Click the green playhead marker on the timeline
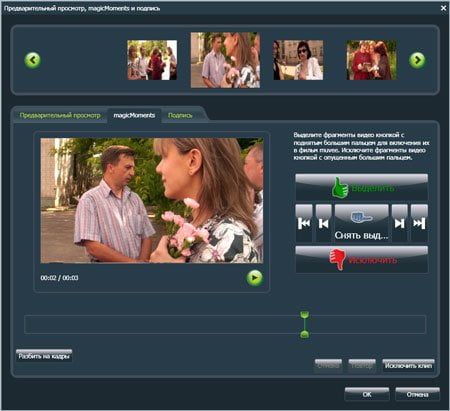 tap(304, 324)
